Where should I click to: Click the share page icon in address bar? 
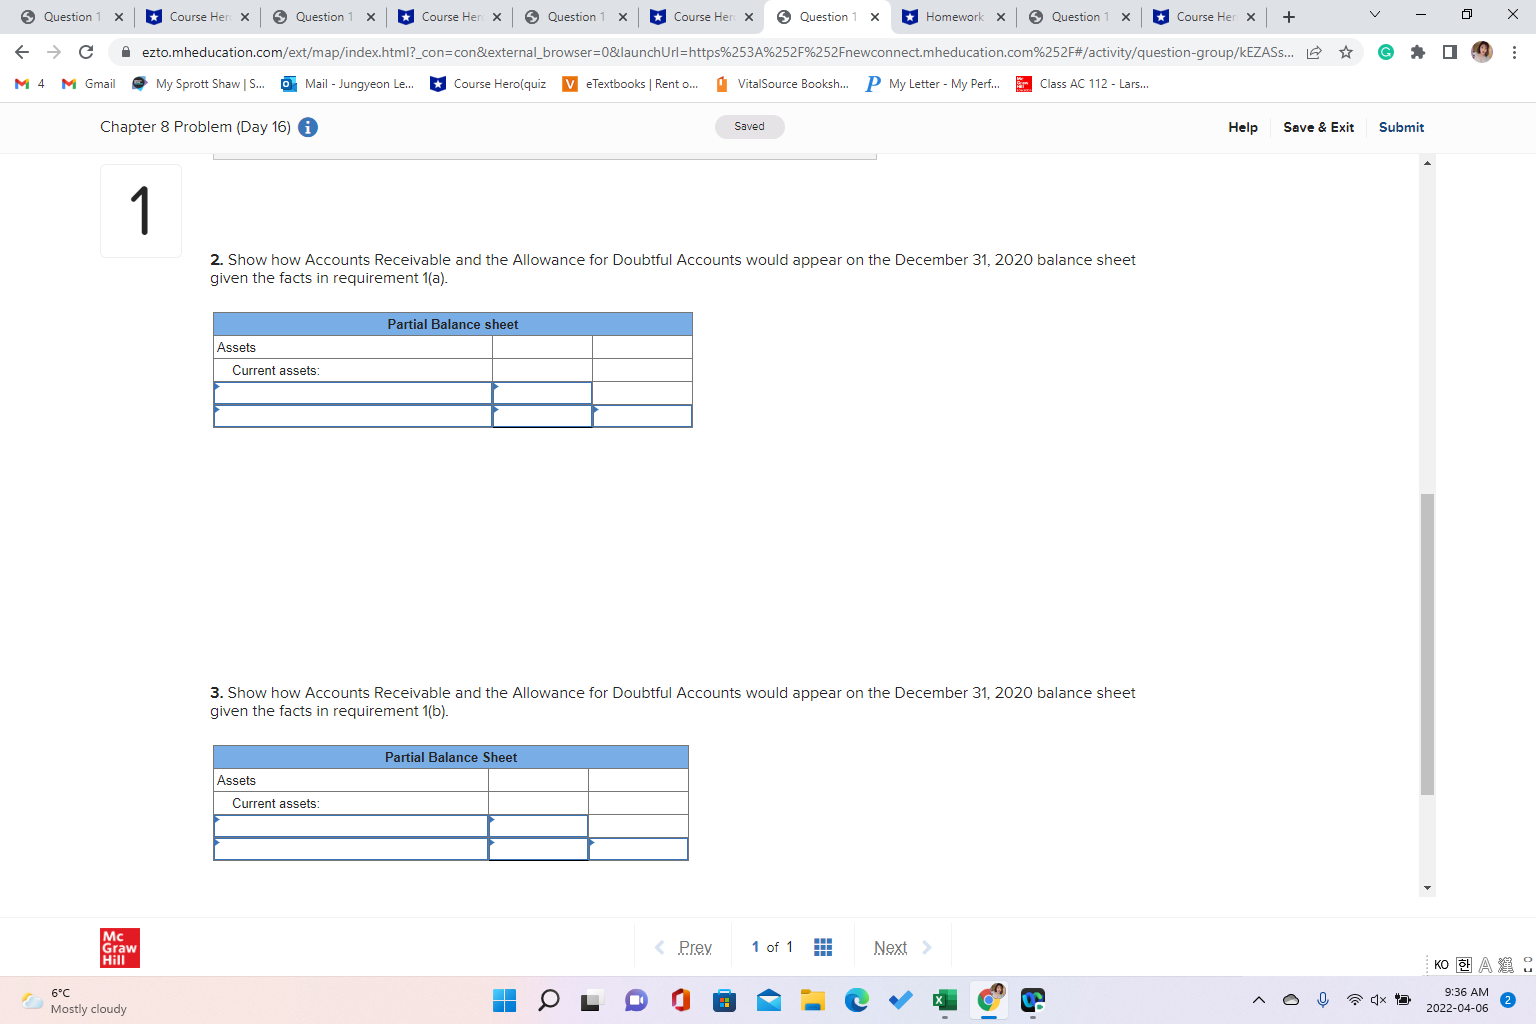(x=1314, y=52)
